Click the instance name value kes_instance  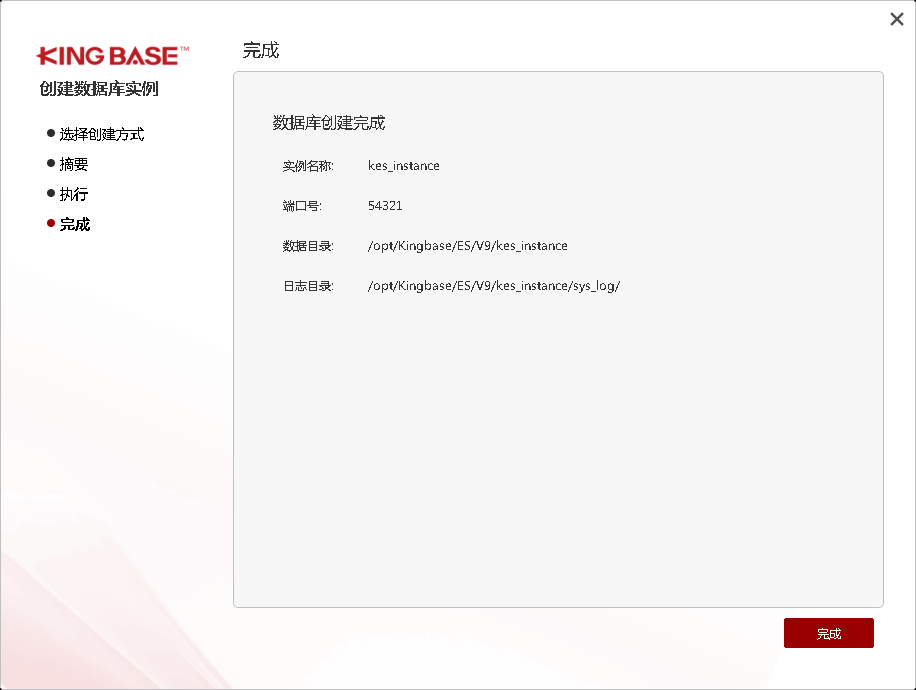point(404,165)
